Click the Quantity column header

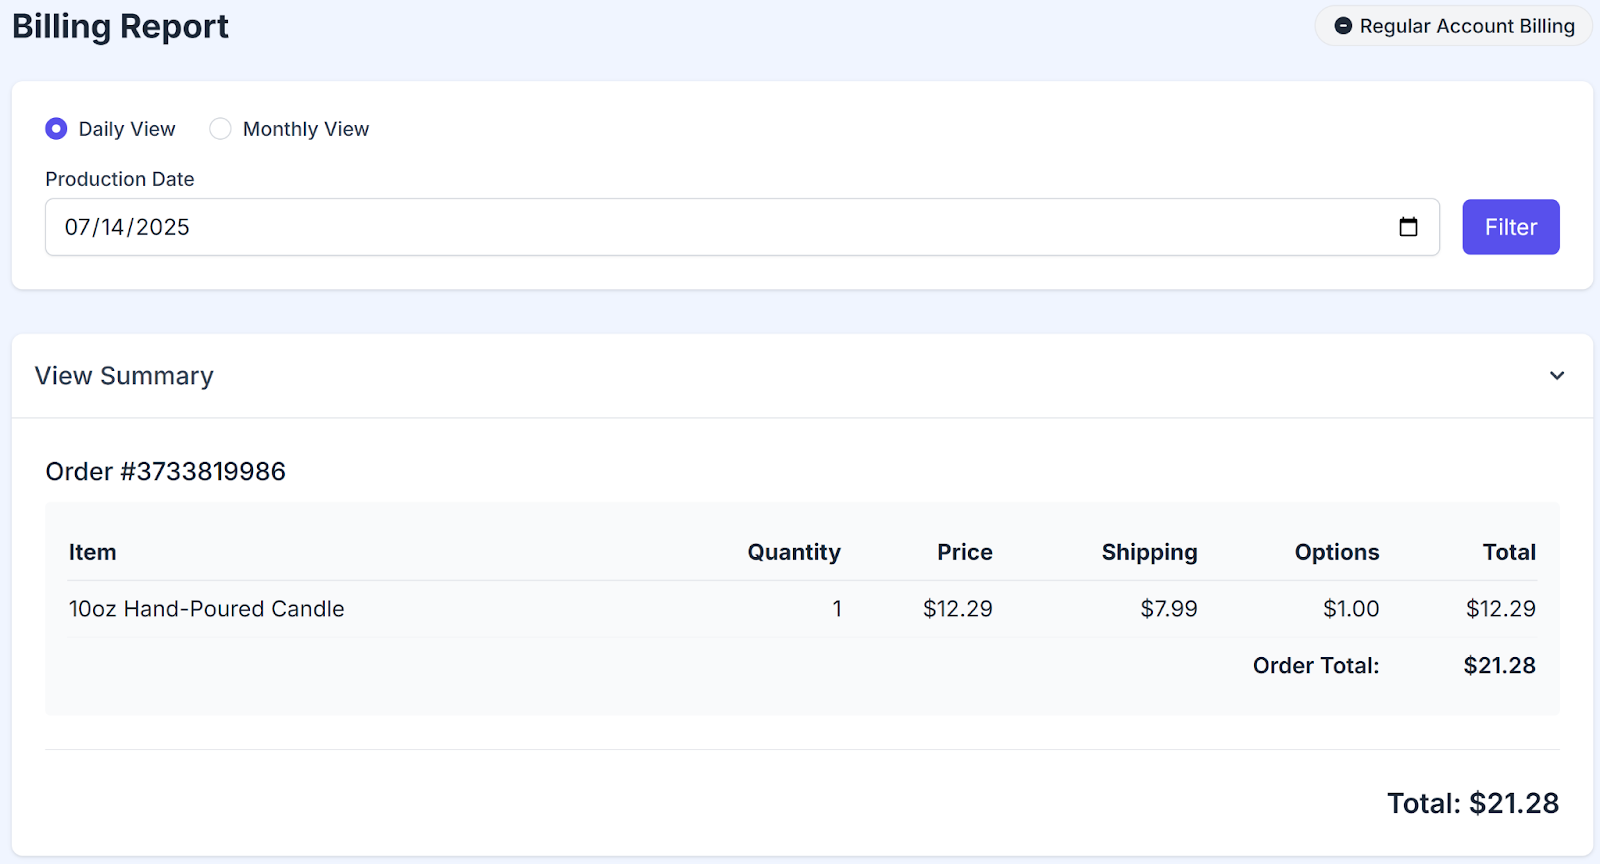coord(793,552)
